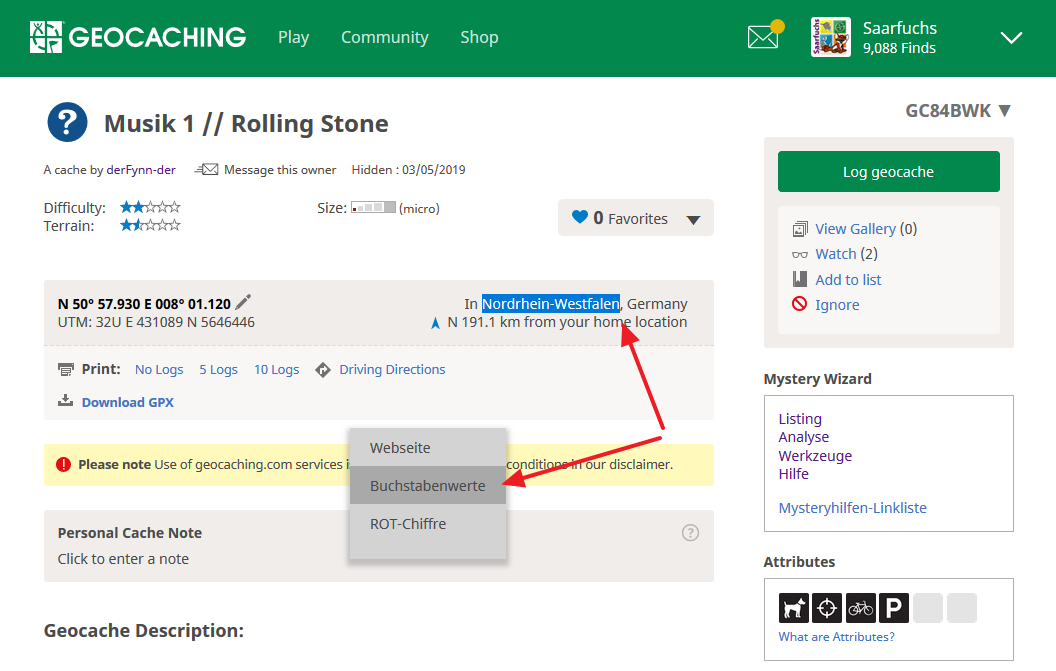Screen dimensions: 1056x671
Task: Click the highlighted Nordrhein-Westfalen text
Action: click(x=551, y=304)
